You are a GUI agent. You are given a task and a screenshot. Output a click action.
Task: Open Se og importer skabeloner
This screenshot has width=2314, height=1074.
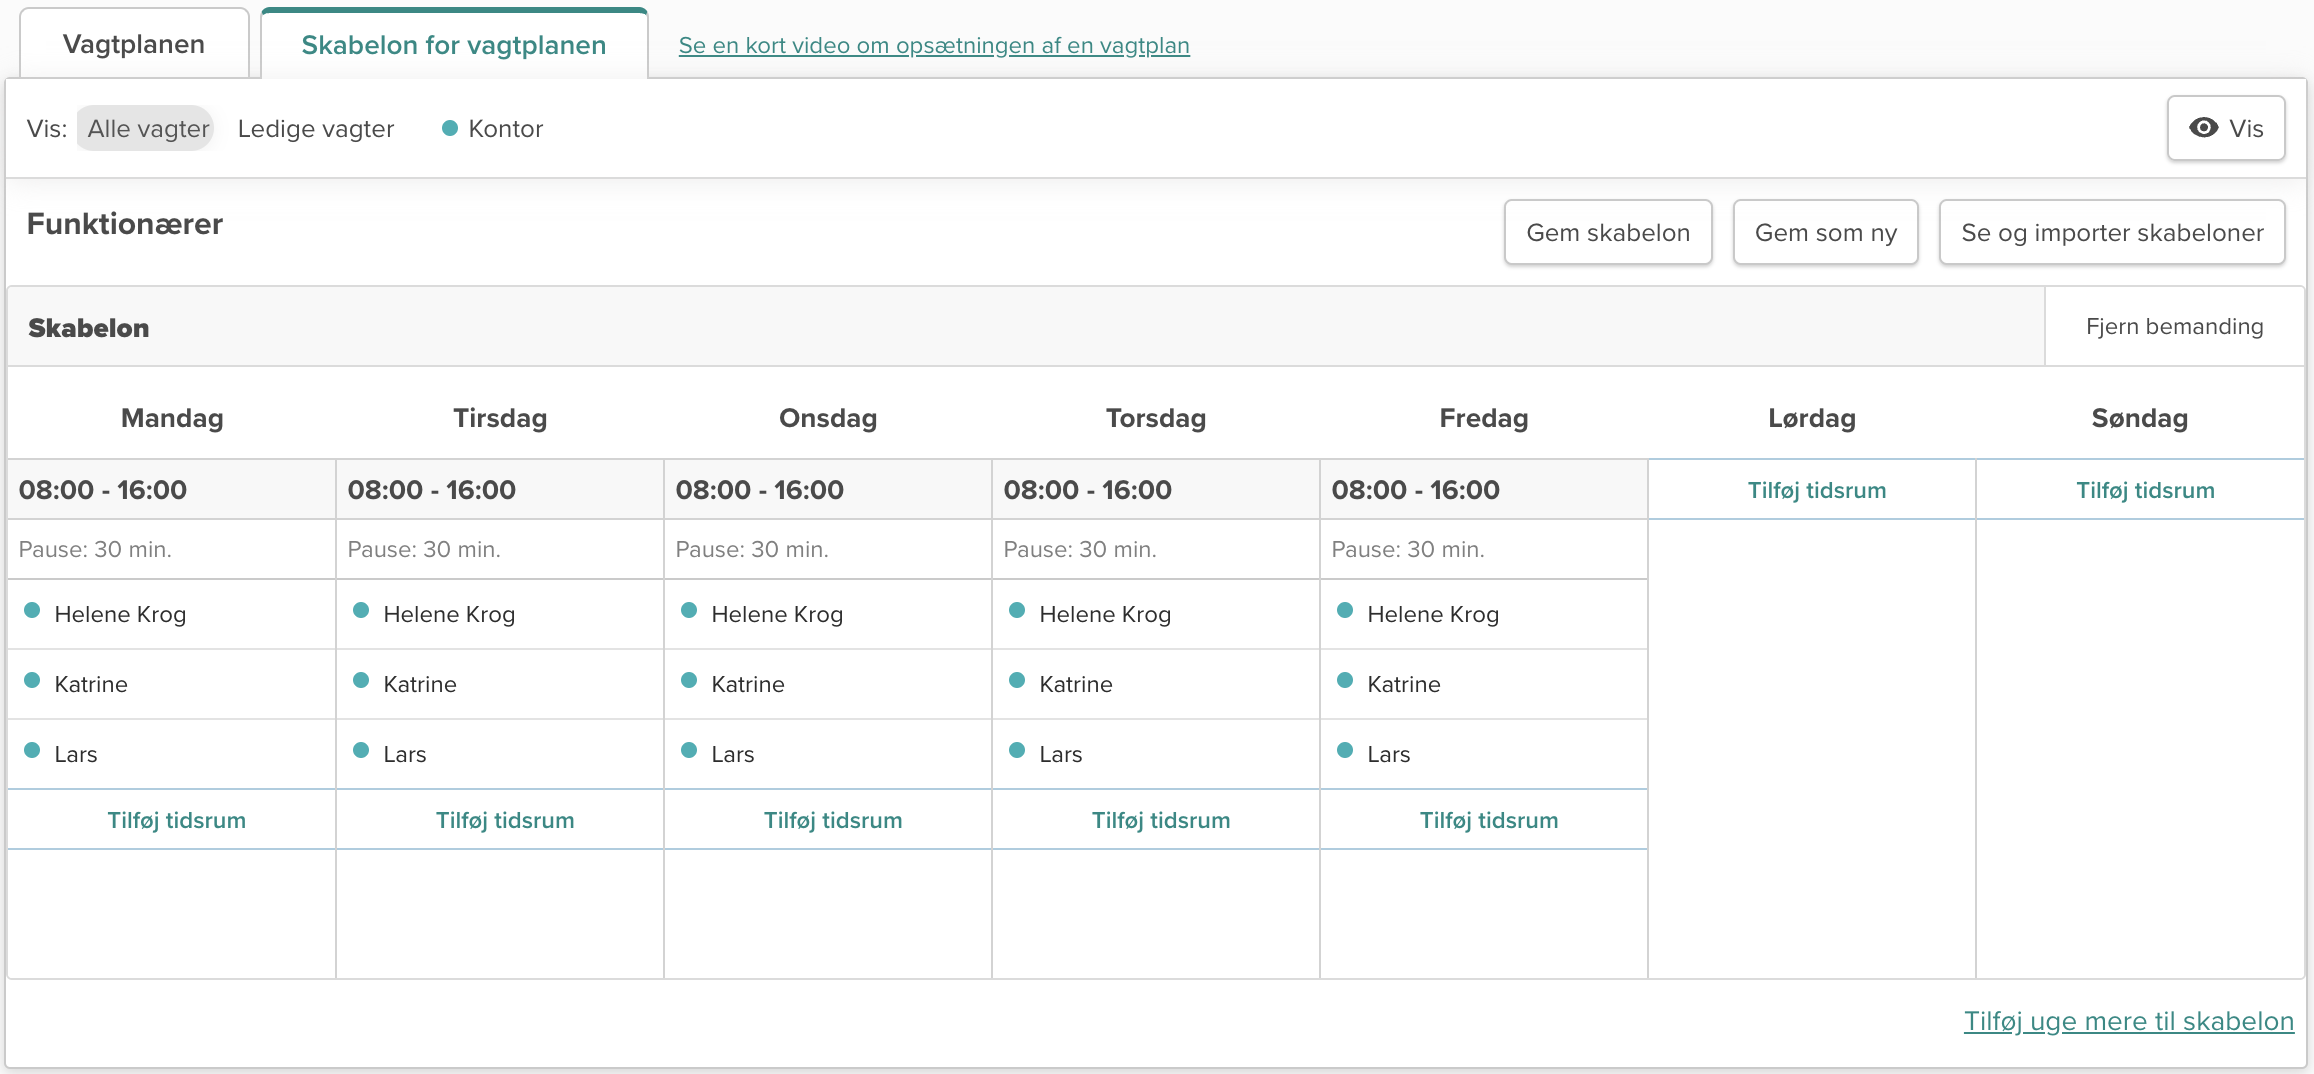click(2111, 233)
